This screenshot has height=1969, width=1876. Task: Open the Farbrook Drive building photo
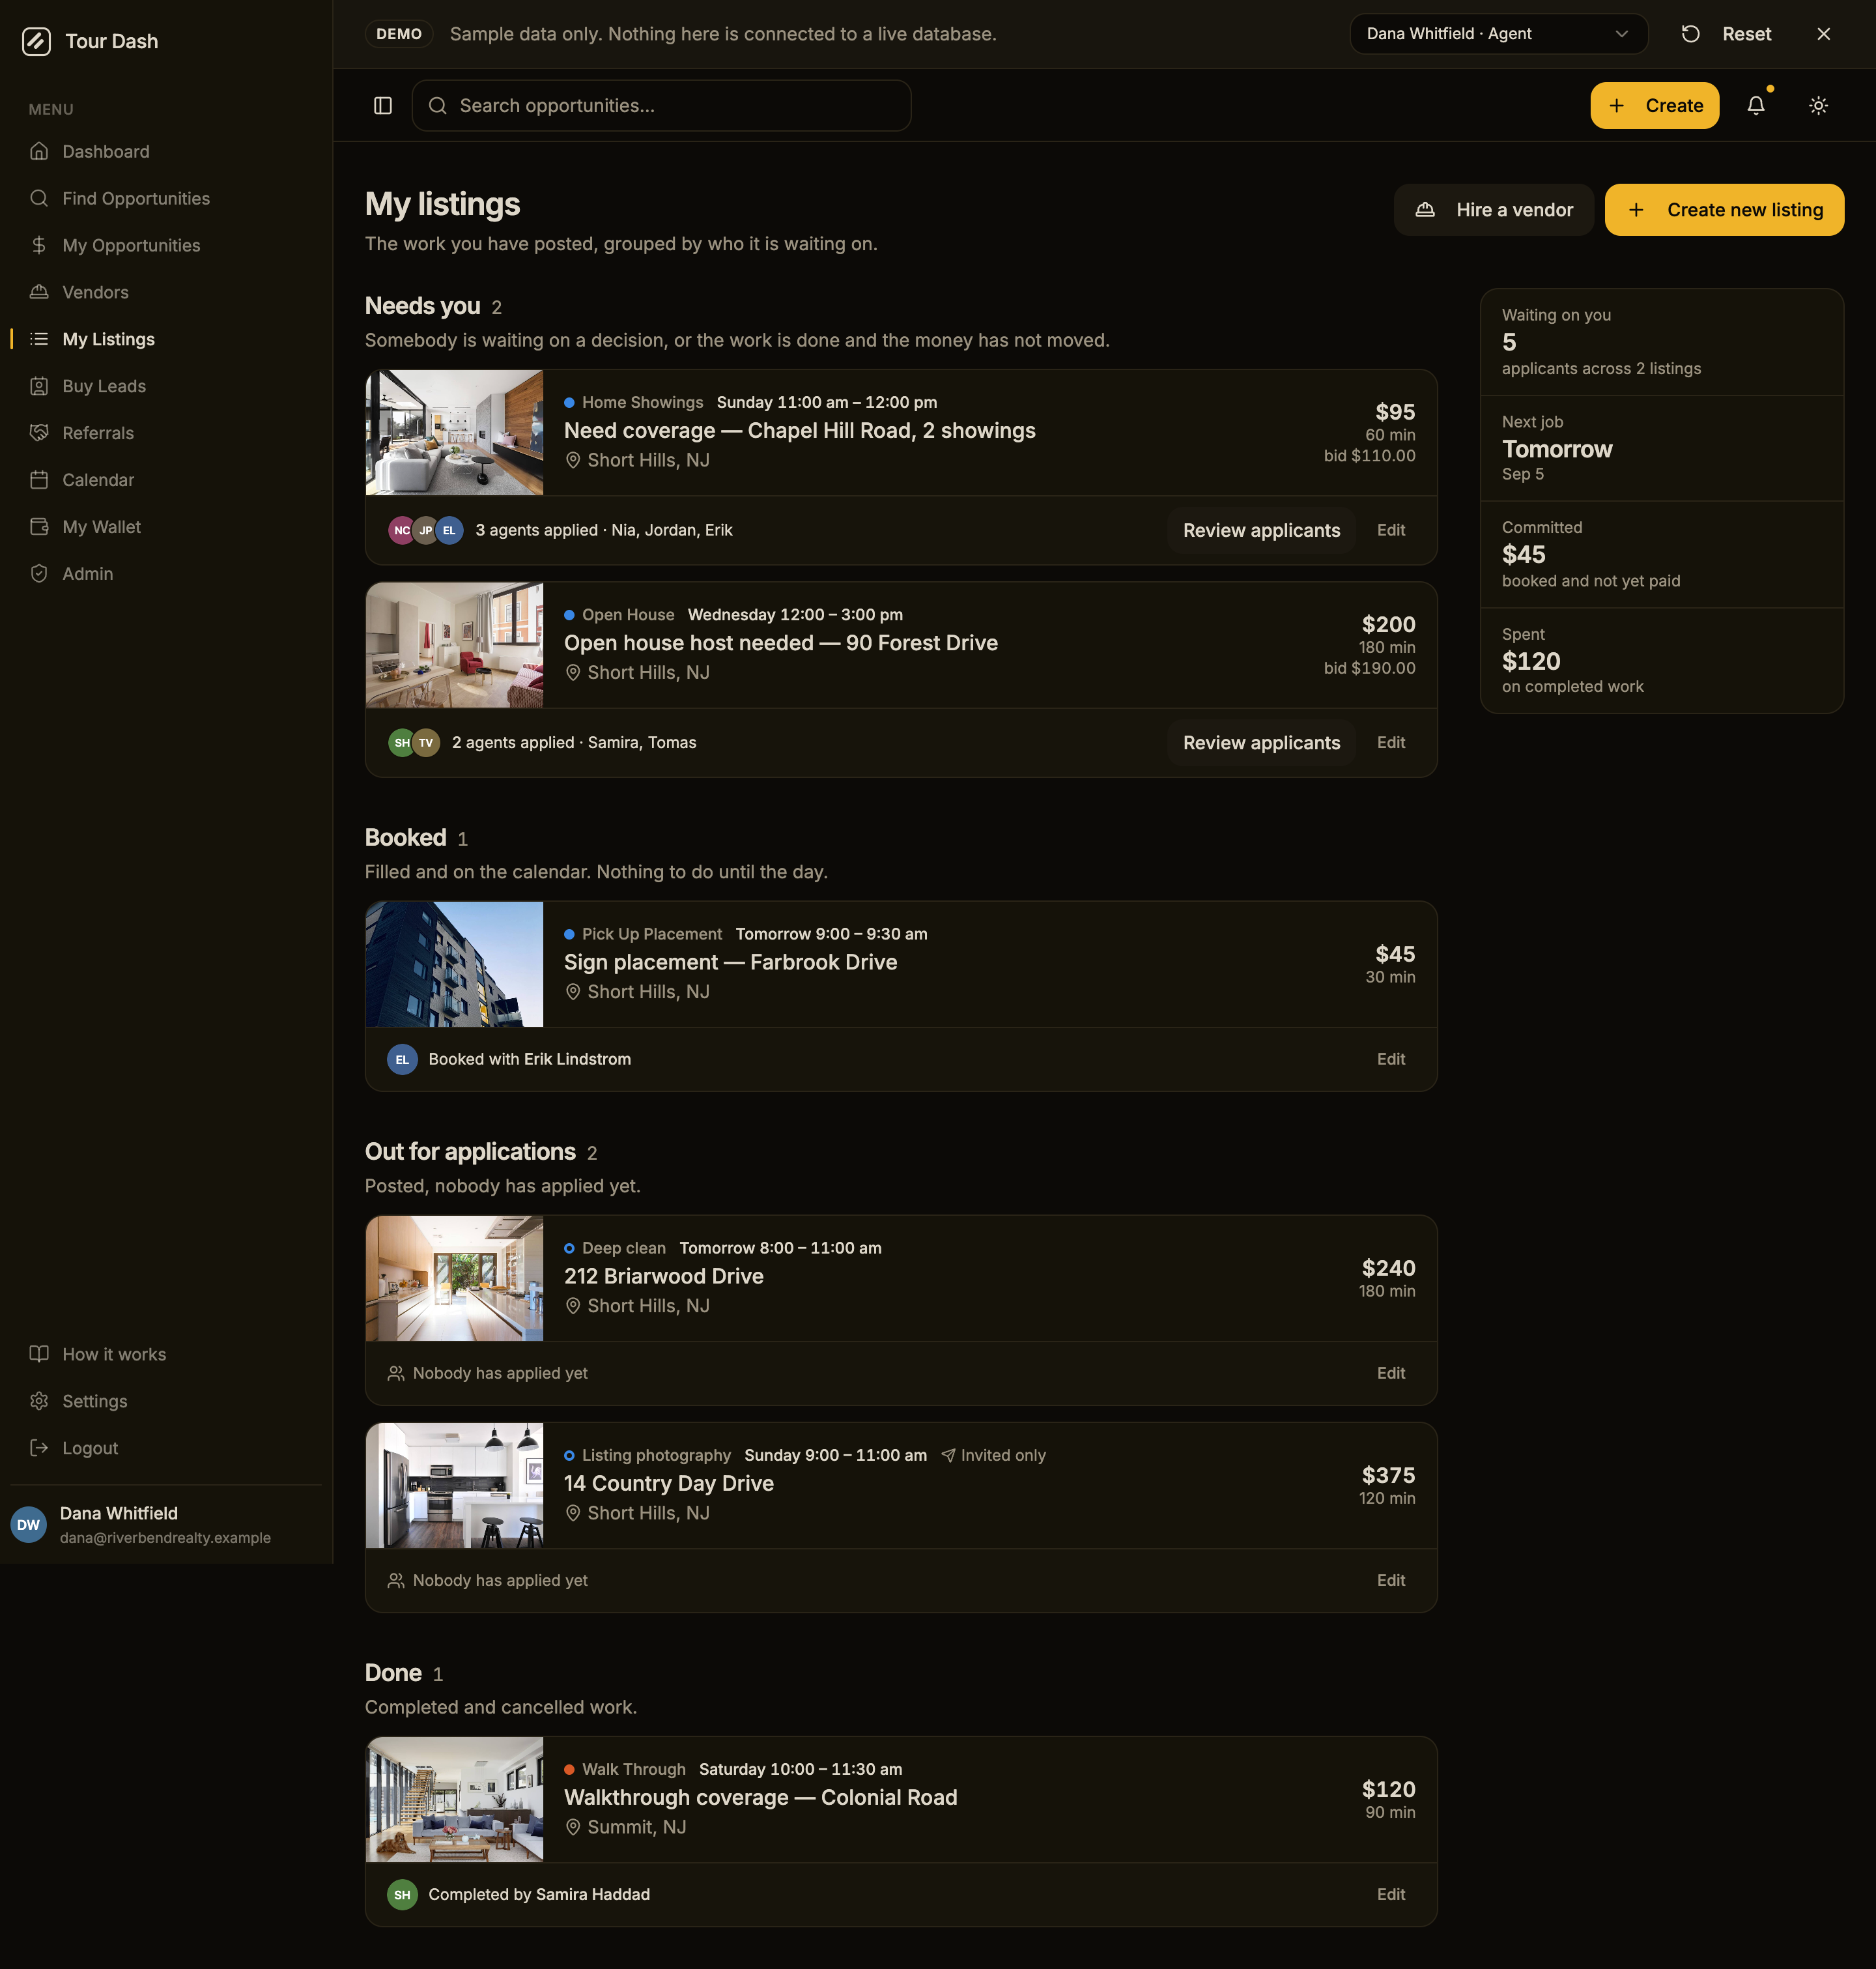tap(455, 965)
